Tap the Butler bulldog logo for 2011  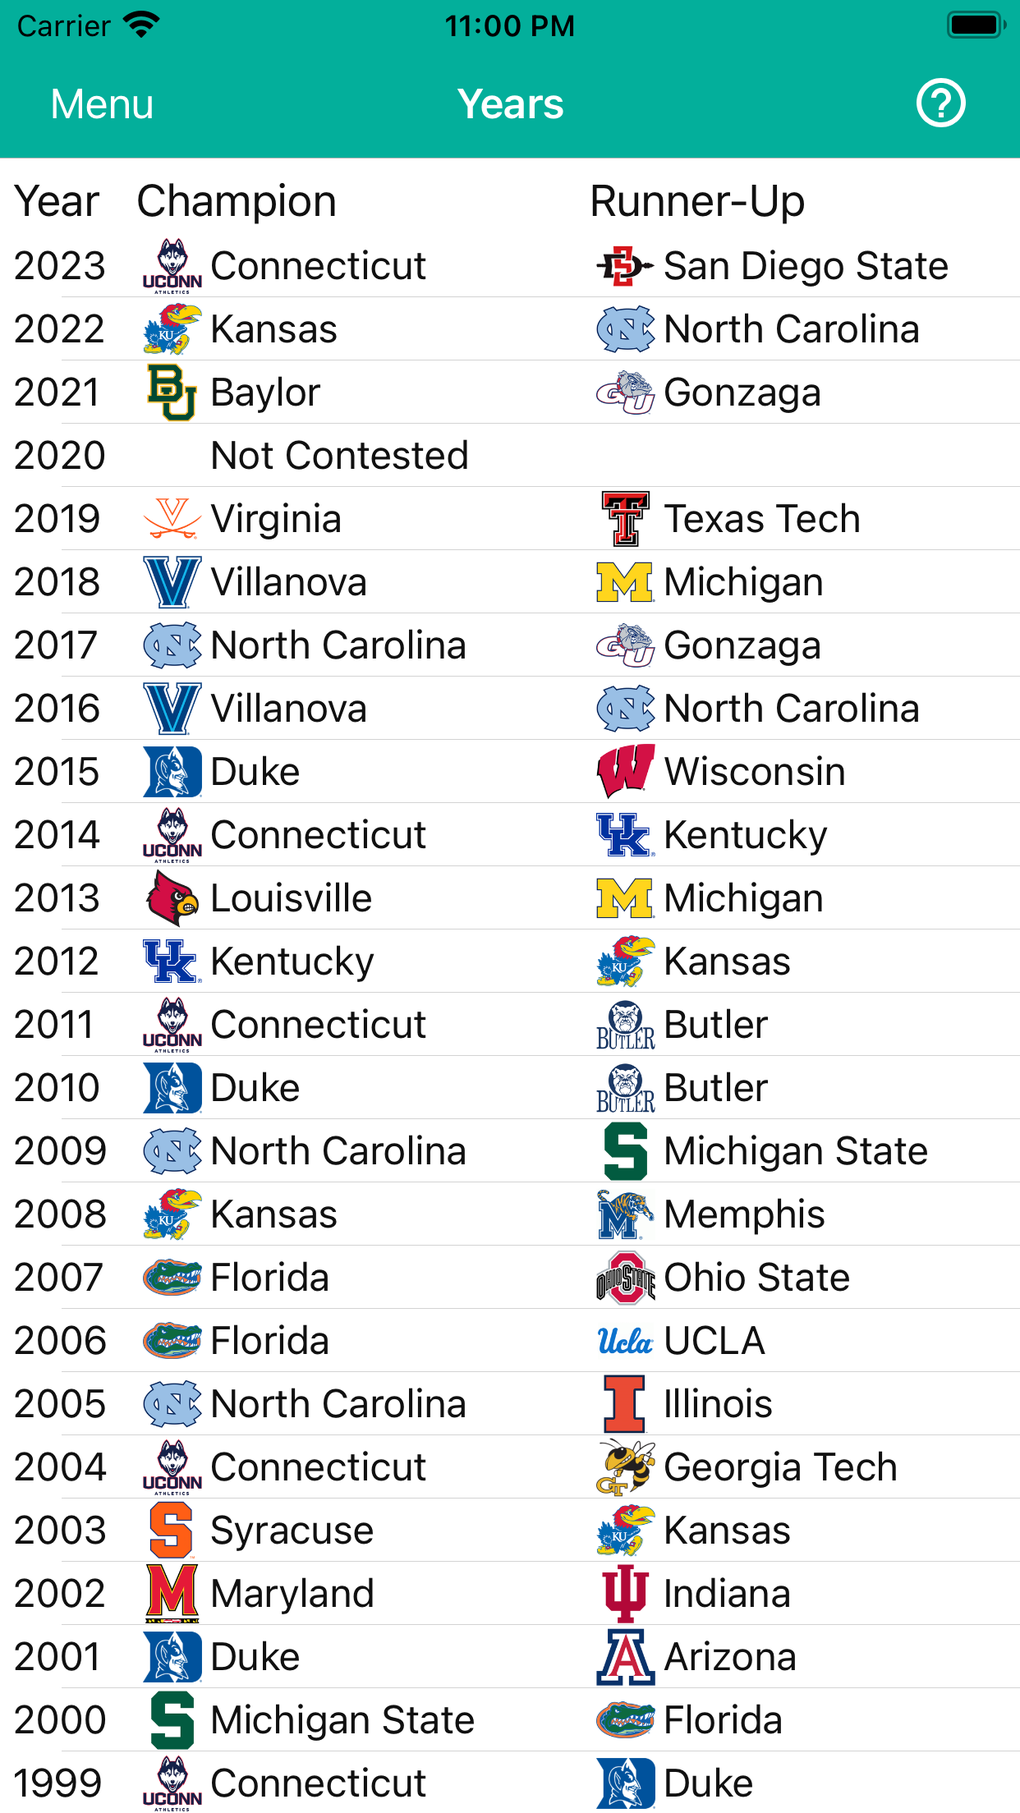(622, 1023)
